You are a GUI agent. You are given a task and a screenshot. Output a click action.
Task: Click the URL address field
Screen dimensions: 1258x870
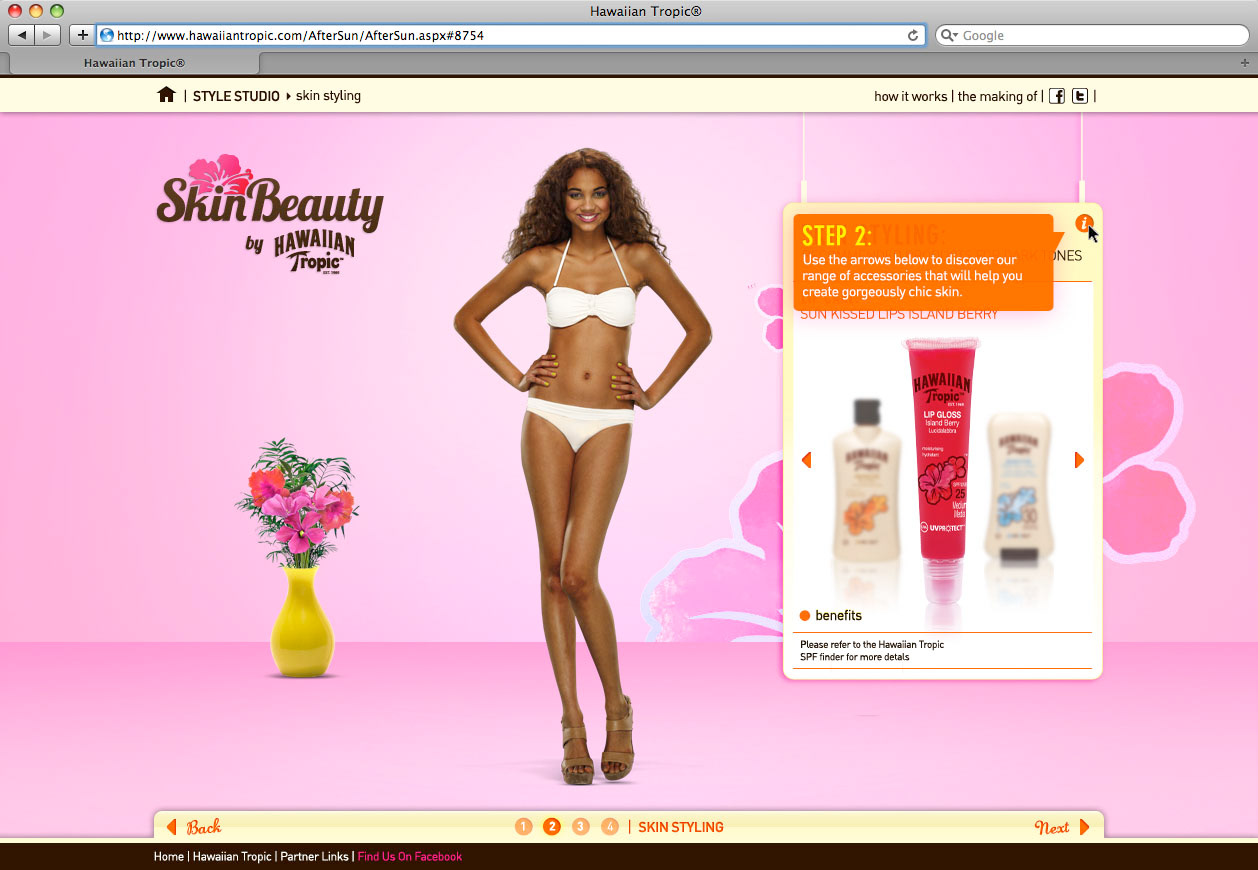pos(510,35)
